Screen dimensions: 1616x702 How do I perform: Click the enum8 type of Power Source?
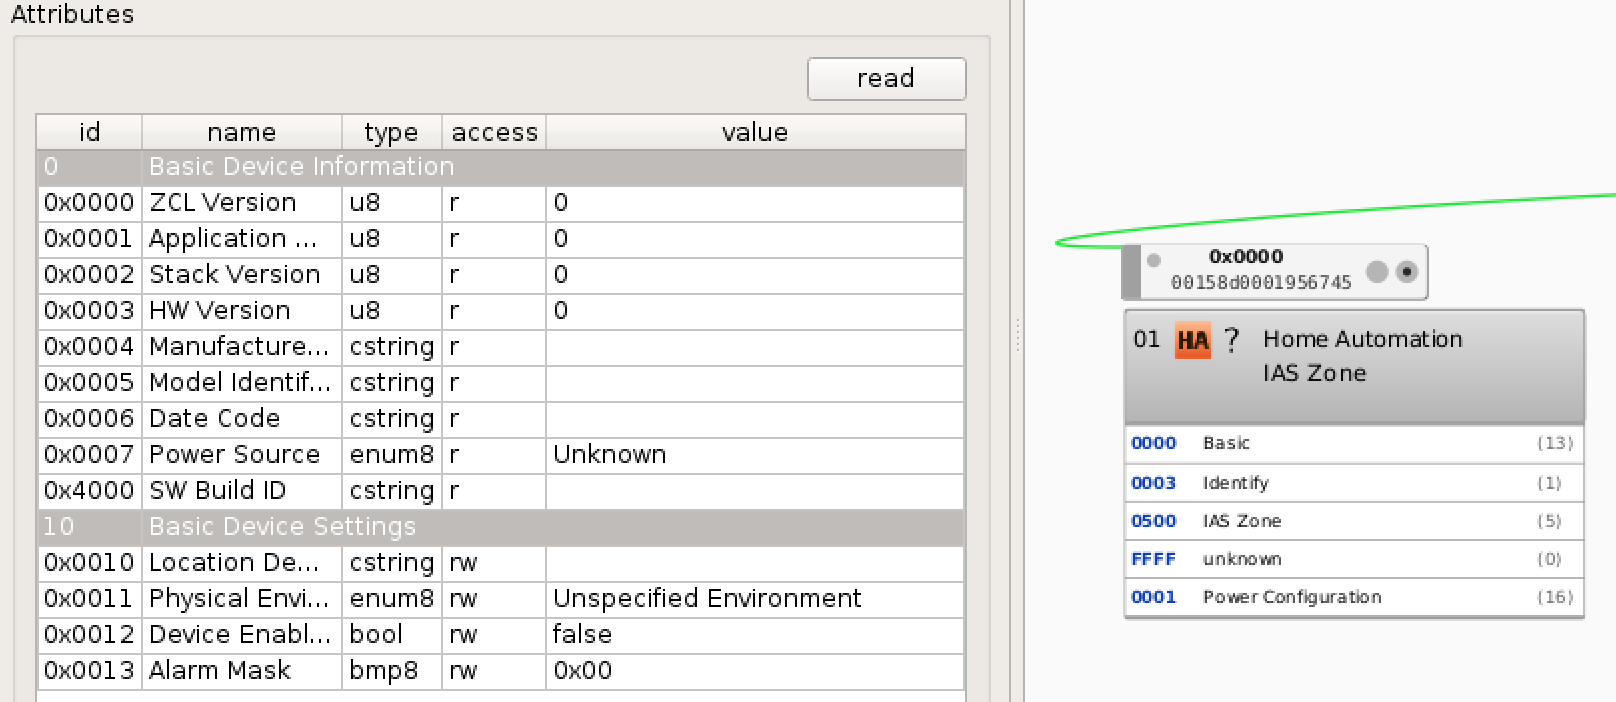click(x=392, y=455)
